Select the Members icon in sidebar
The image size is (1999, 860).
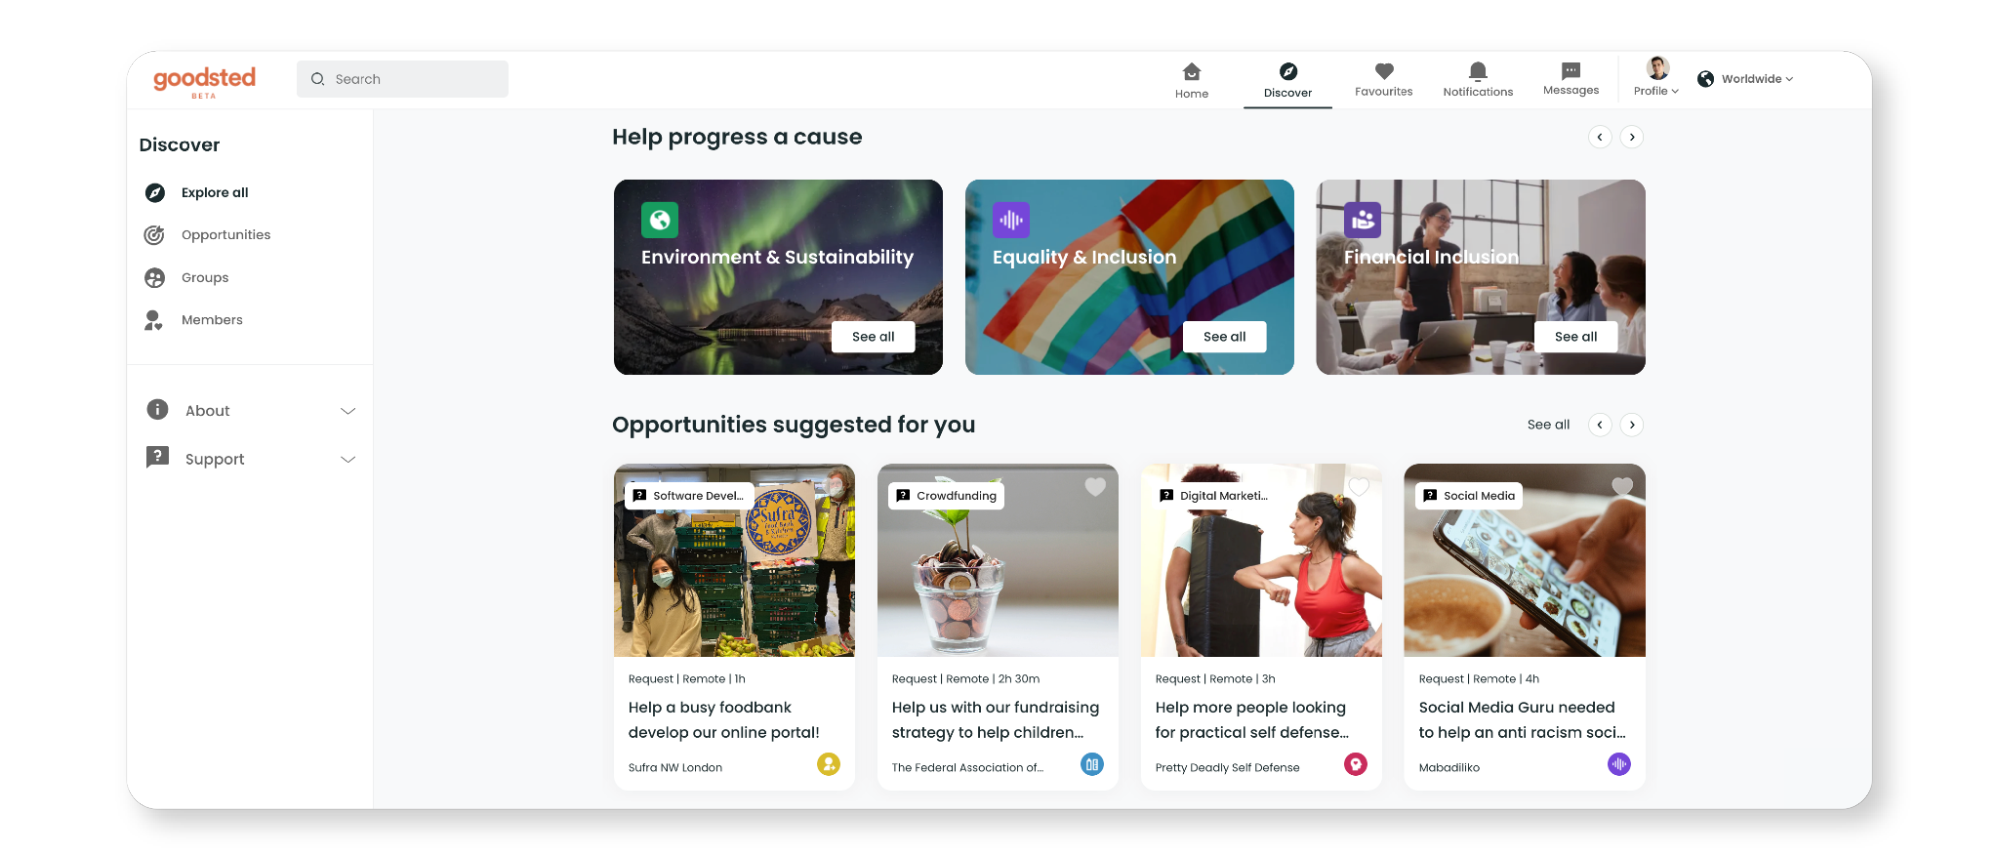click(153, 320)
